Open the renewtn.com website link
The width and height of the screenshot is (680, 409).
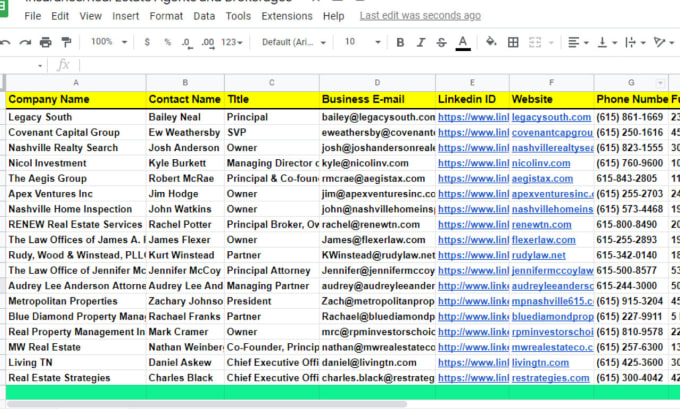tap(541, 225)
